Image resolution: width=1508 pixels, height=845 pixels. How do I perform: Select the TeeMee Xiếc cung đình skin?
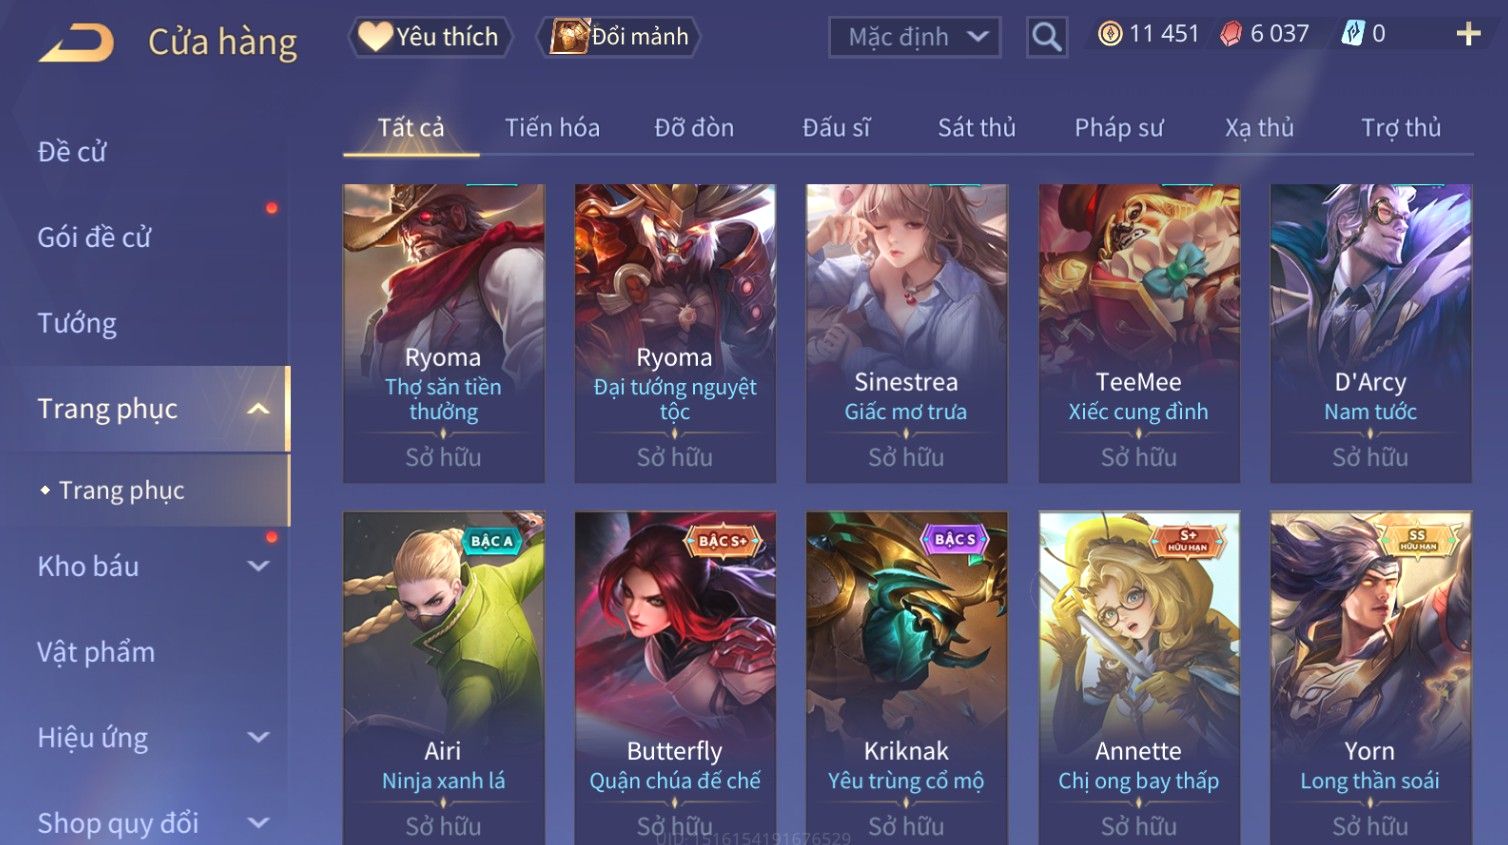1139,333
